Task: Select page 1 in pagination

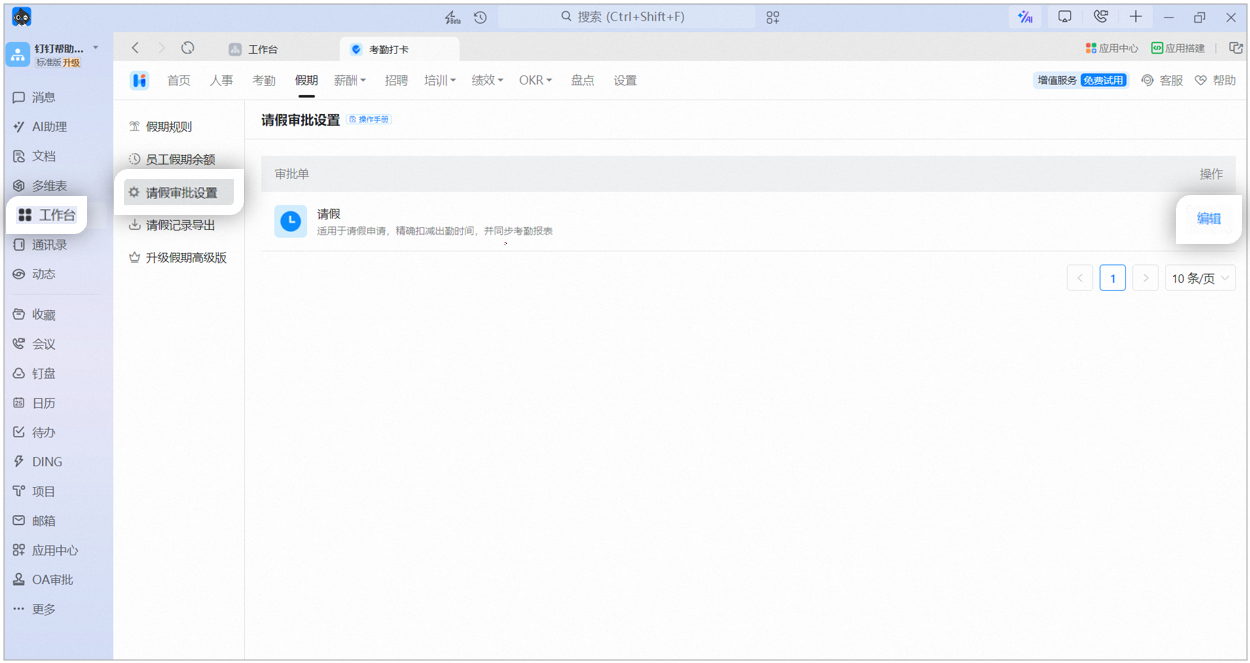Action: coord(1113,278)
